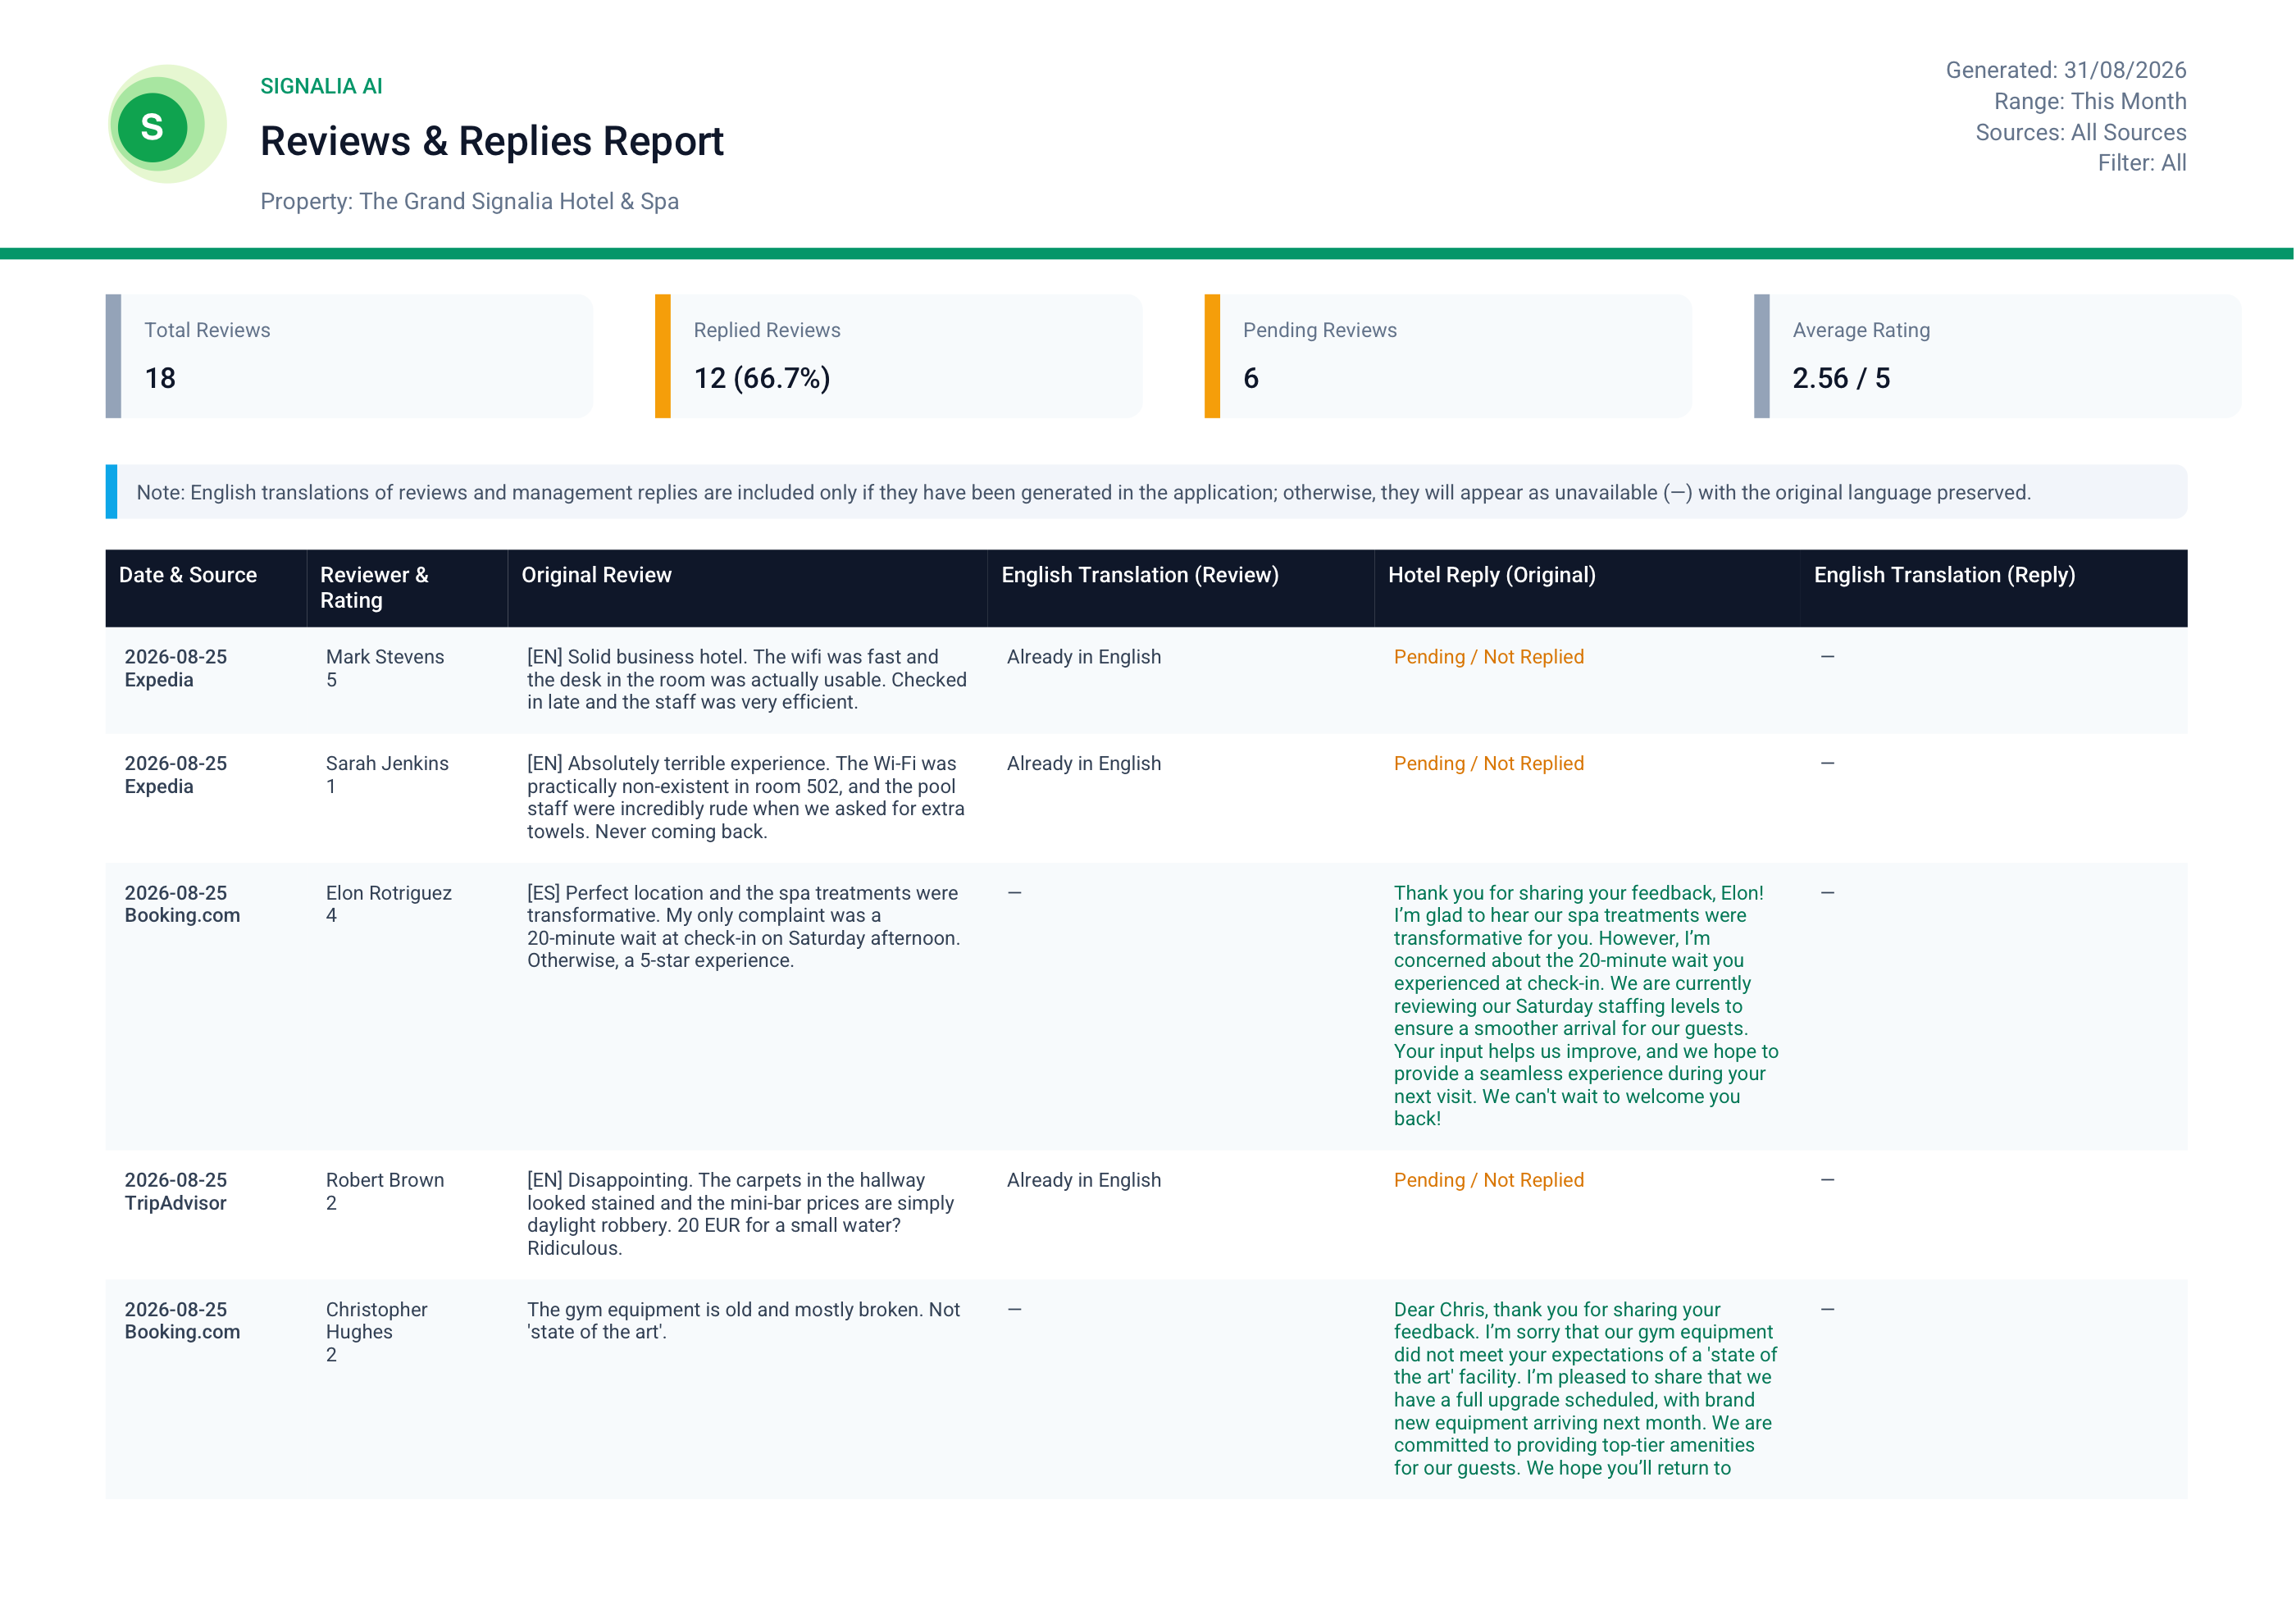Viewport: 2296px width, 1623px height.
Task: Click Already in English in Robert Brown row
Action: pyautogui.click(x=1084, y=1180)
